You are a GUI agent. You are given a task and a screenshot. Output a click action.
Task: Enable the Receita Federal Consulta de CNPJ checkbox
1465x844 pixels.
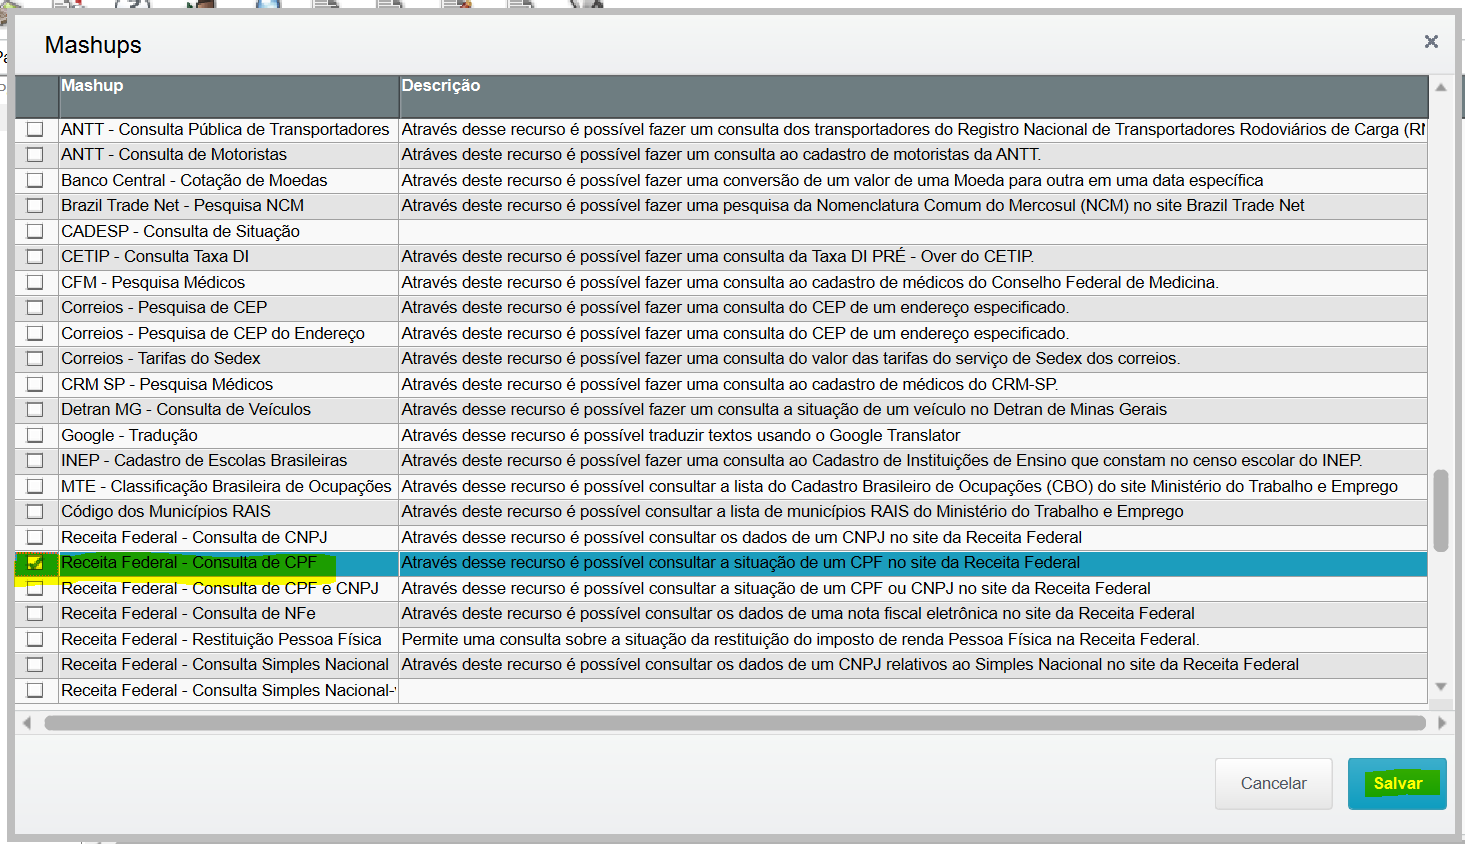pos(35,537)
